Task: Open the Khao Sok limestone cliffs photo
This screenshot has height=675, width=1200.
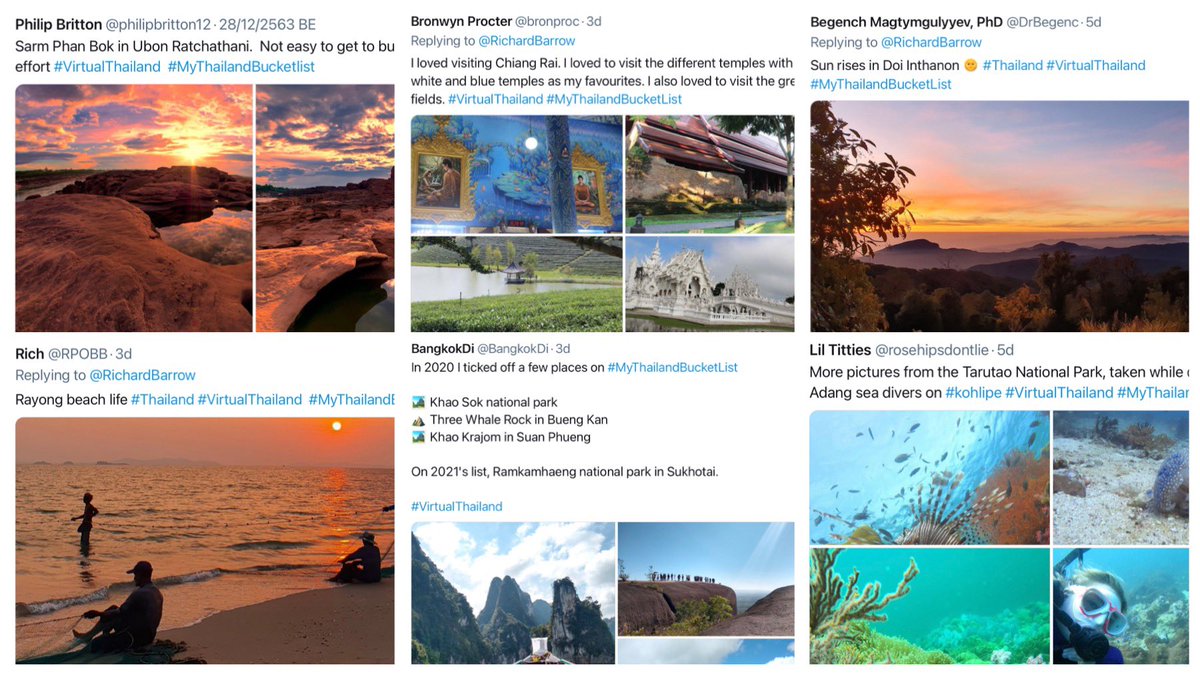Action: [x=513, y=593]
